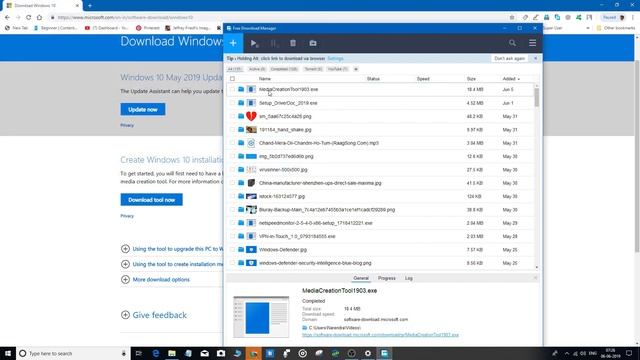Expand 'More download options' section
The width and height of the screenshot is (640, 360).
pyautogui.click(x=125, y=280)
